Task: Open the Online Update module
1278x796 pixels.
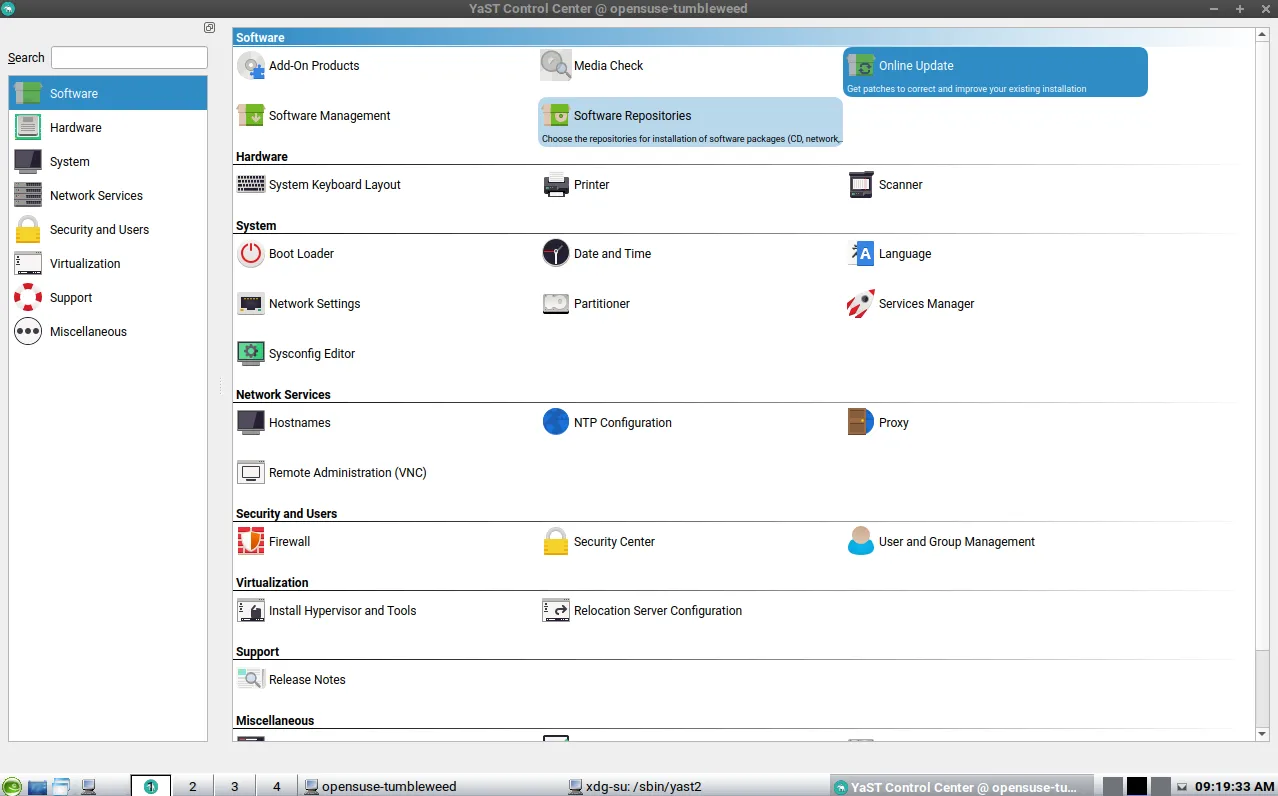Action: point(994,72)
